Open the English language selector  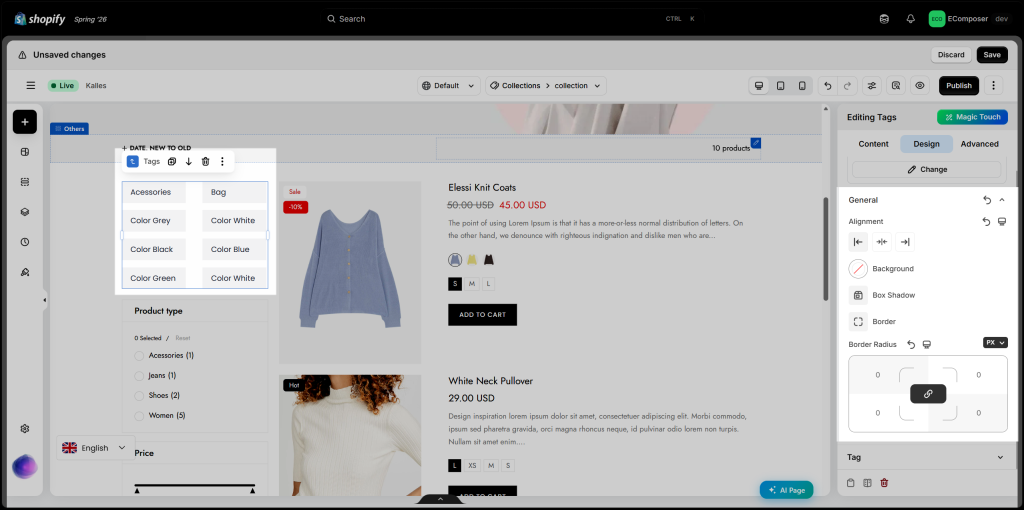coord(95,448)
